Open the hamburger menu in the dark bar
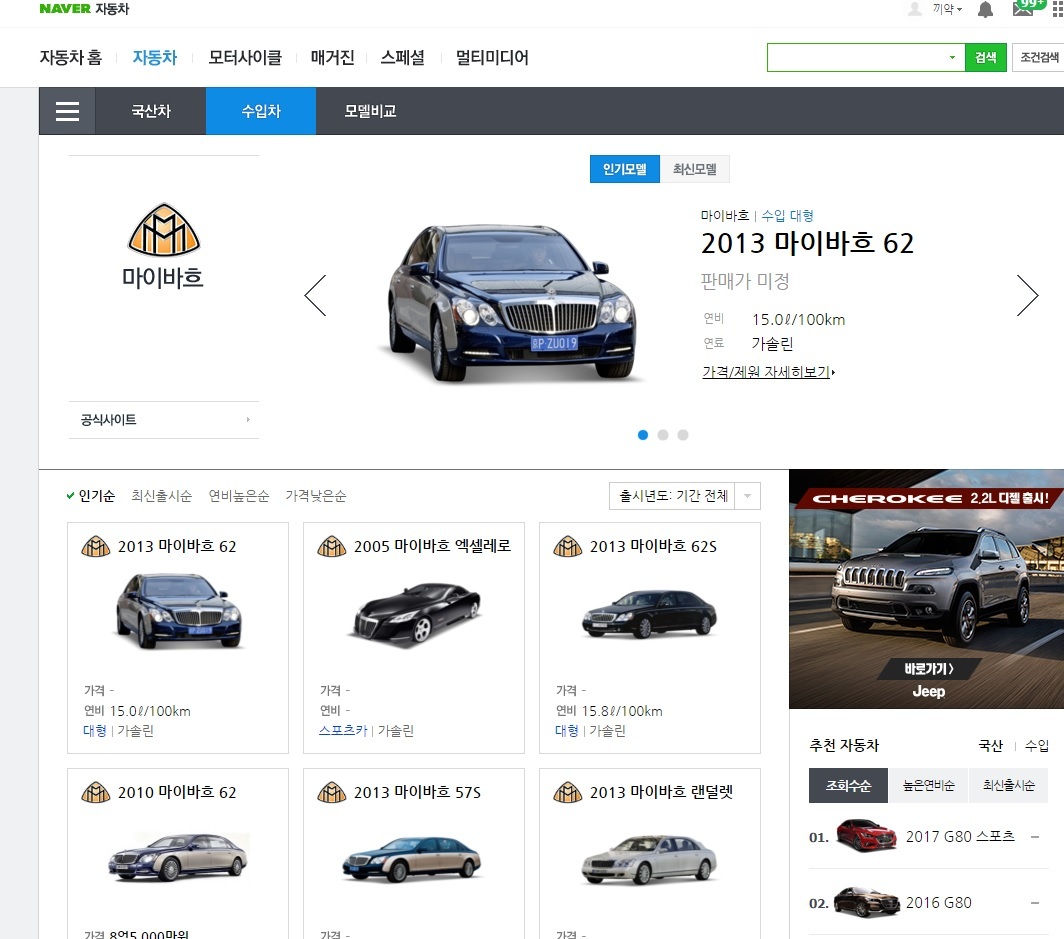The image size is (1064, 939). (67, 111)
